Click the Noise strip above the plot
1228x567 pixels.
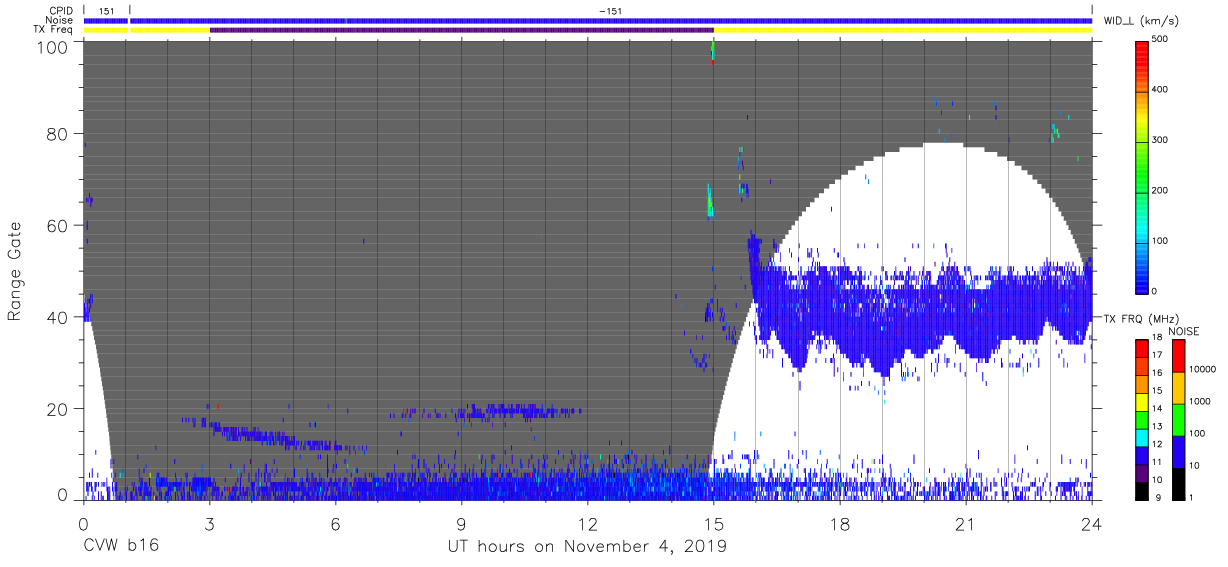coord(588,20)
